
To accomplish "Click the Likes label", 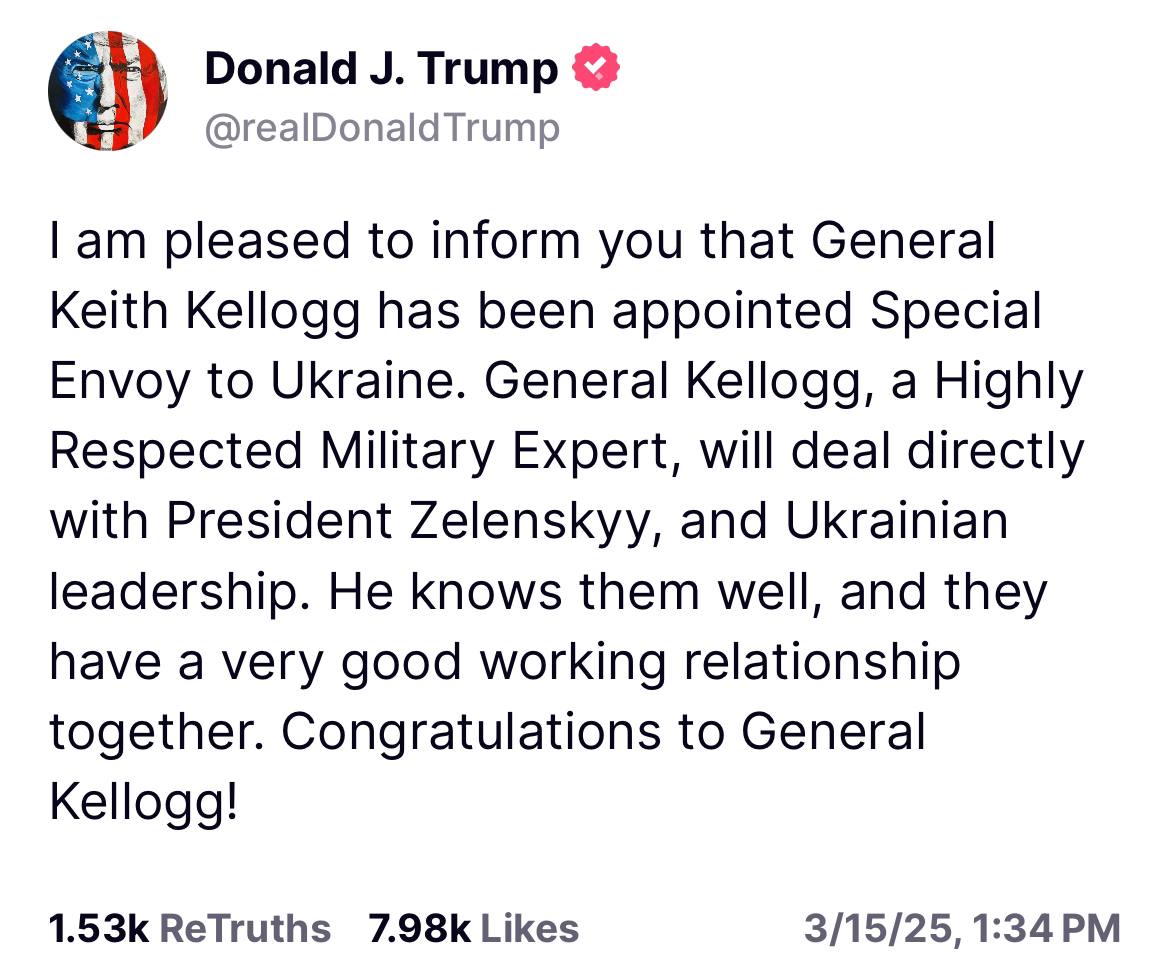I will [x=530, y=928].
